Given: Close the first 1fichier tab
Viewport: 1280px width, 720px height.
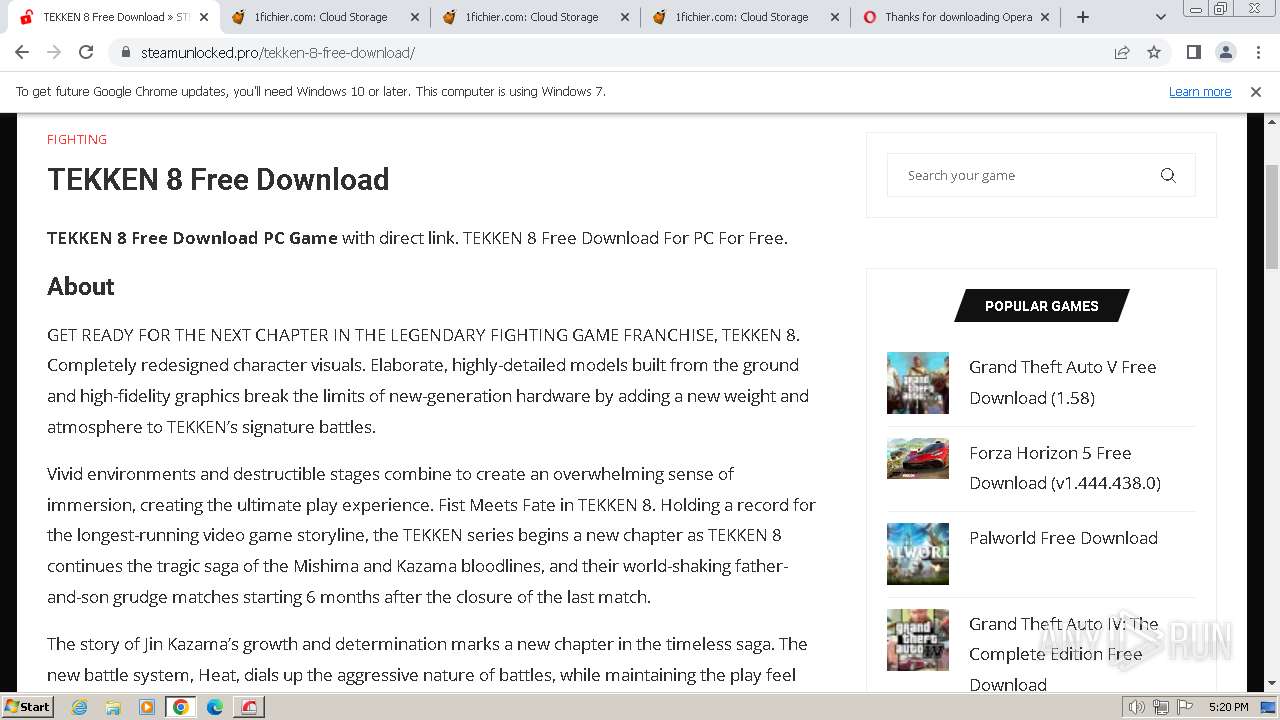Looking at the screenshot, I should pos(414,17).
